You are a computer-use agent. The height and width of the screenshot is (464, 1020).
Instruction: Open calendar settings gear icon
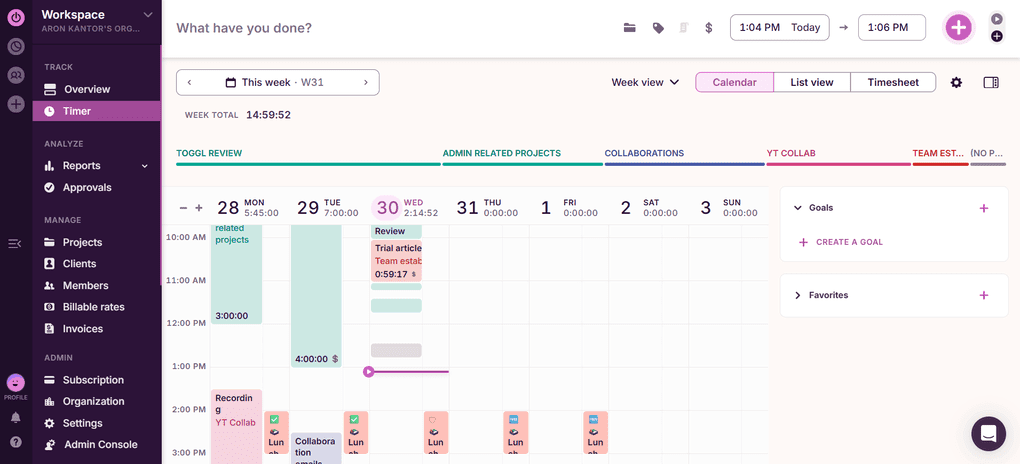(956, 82)
